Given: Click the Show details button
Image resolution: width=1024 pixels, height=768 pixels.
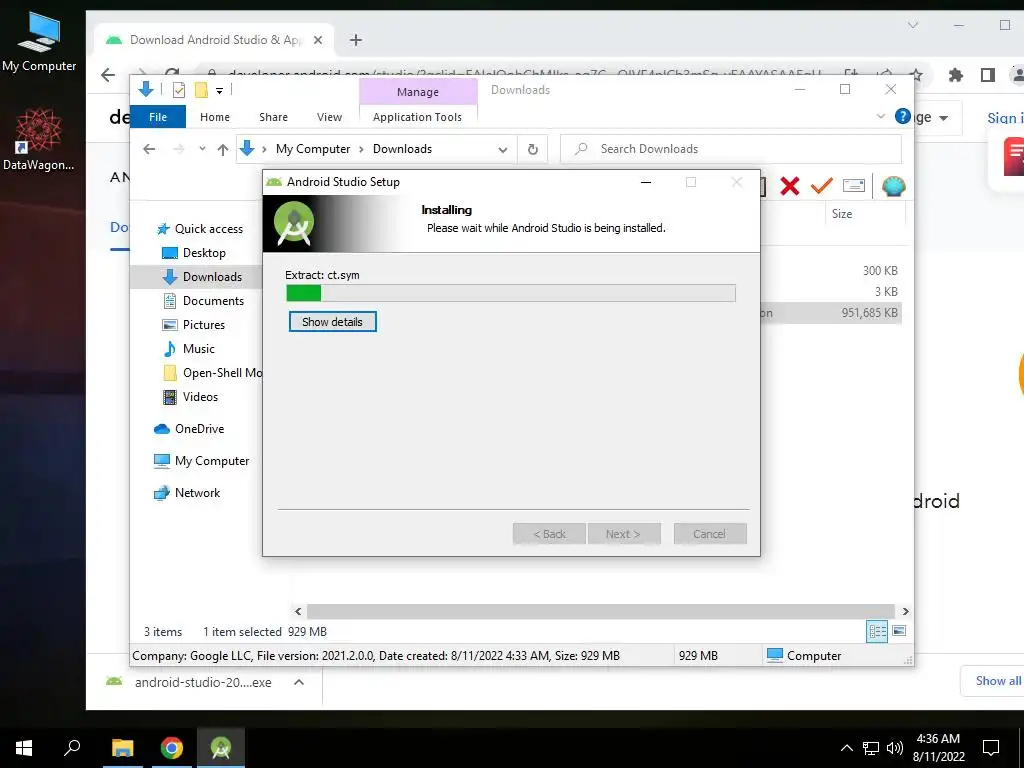Looking at the screenshot, I should pos(332,322).
